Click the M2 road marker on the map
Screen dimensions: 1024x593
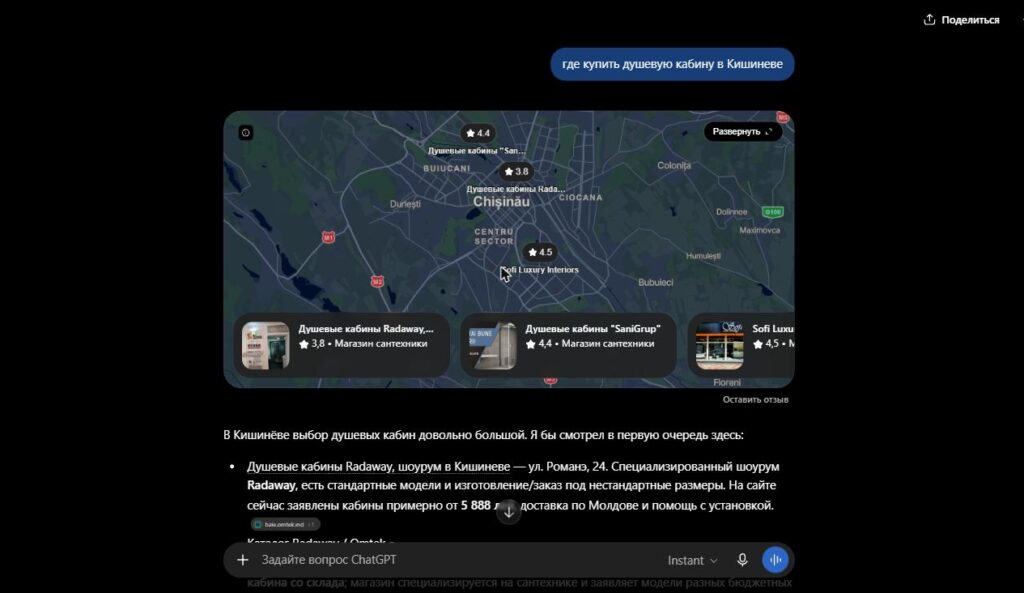377,281
